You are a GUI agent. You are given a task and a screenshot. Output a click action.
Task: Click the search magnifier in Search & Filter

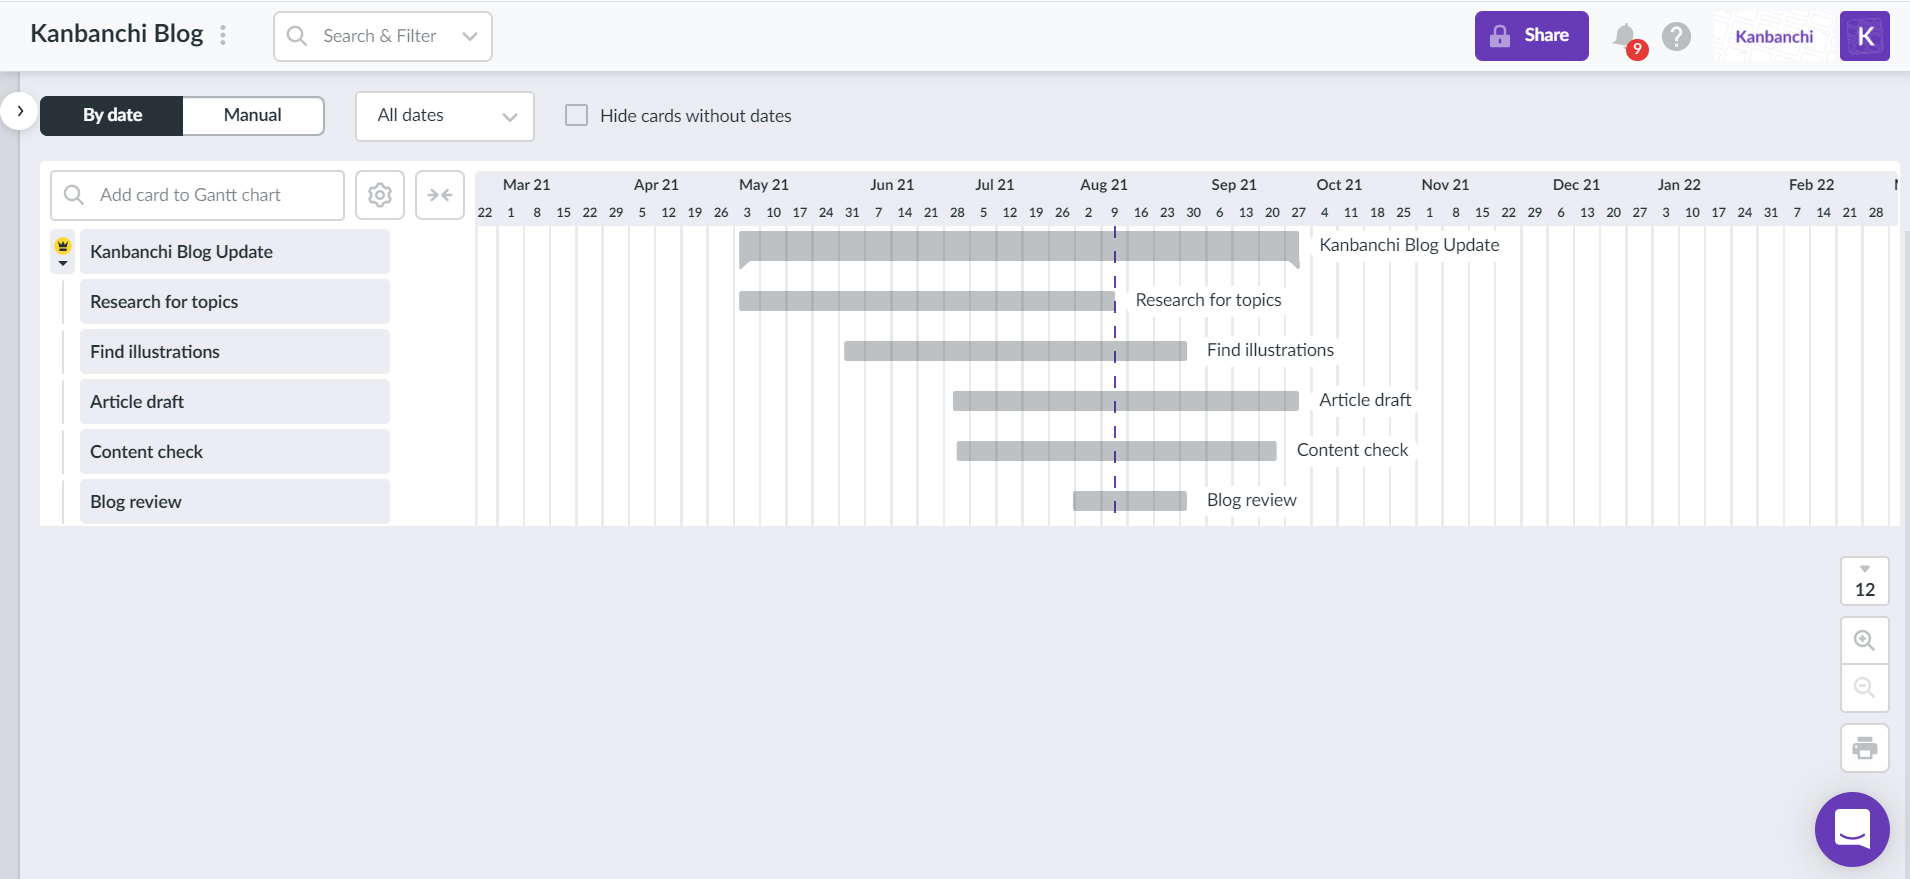[297, 36]
